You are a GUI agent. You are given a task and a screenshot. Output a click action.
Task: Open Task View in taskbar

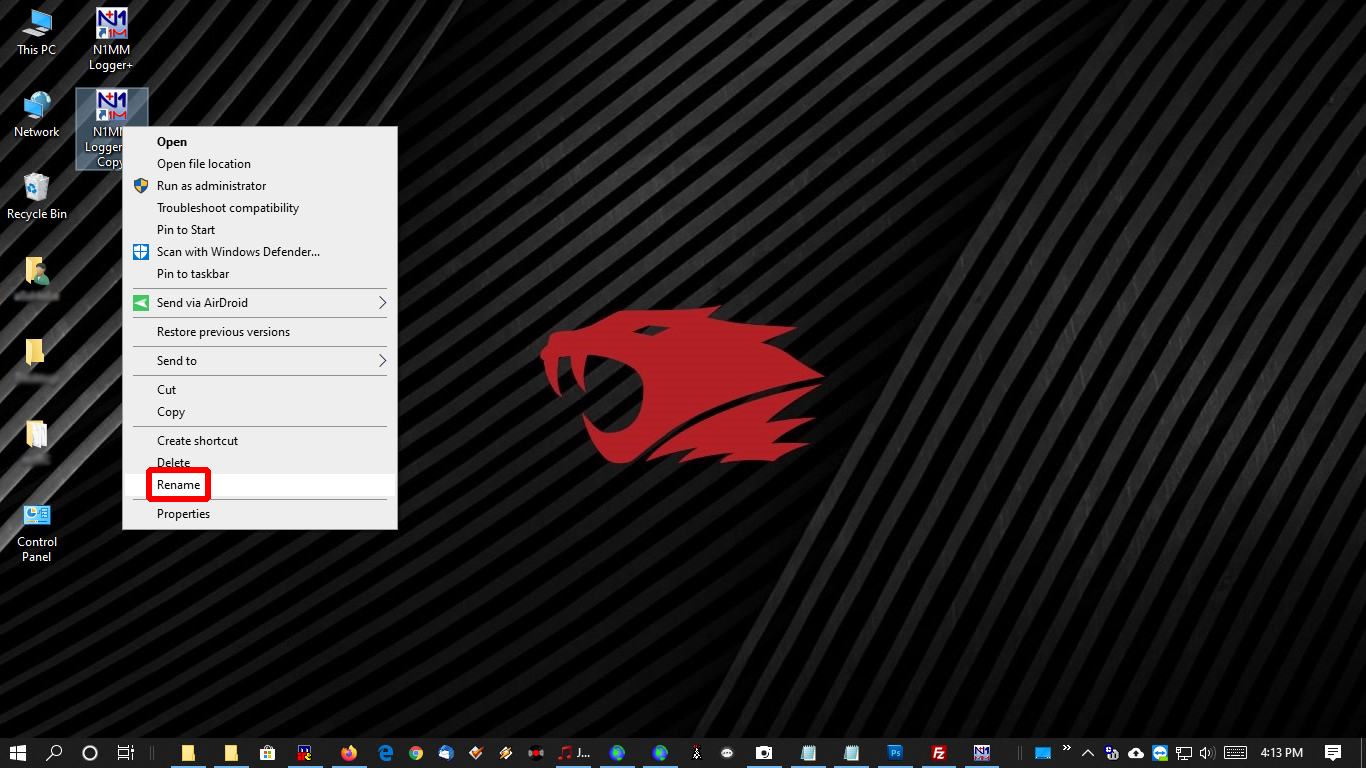(125, 753)
